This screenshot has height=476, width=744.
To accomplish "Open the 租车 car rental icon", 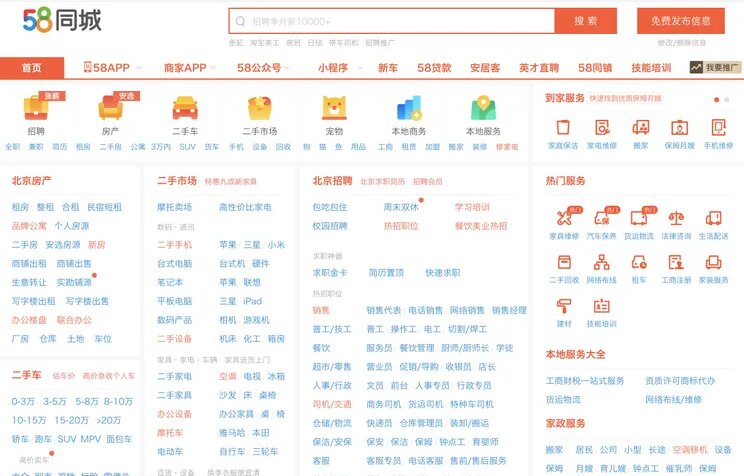I will [639, 262].
